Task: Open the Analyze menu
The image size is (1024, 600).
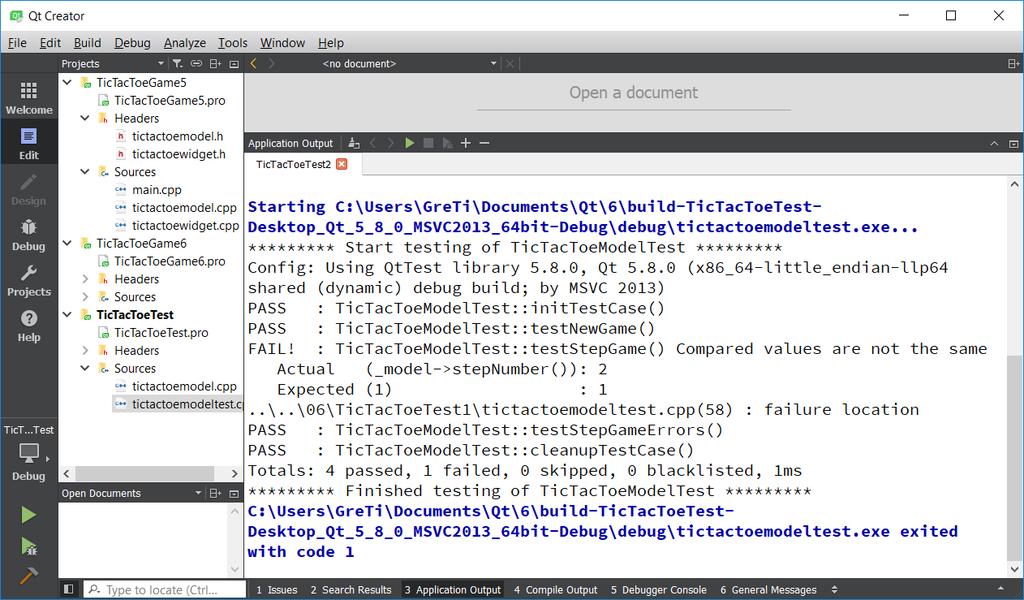Action: click(185, 42)
